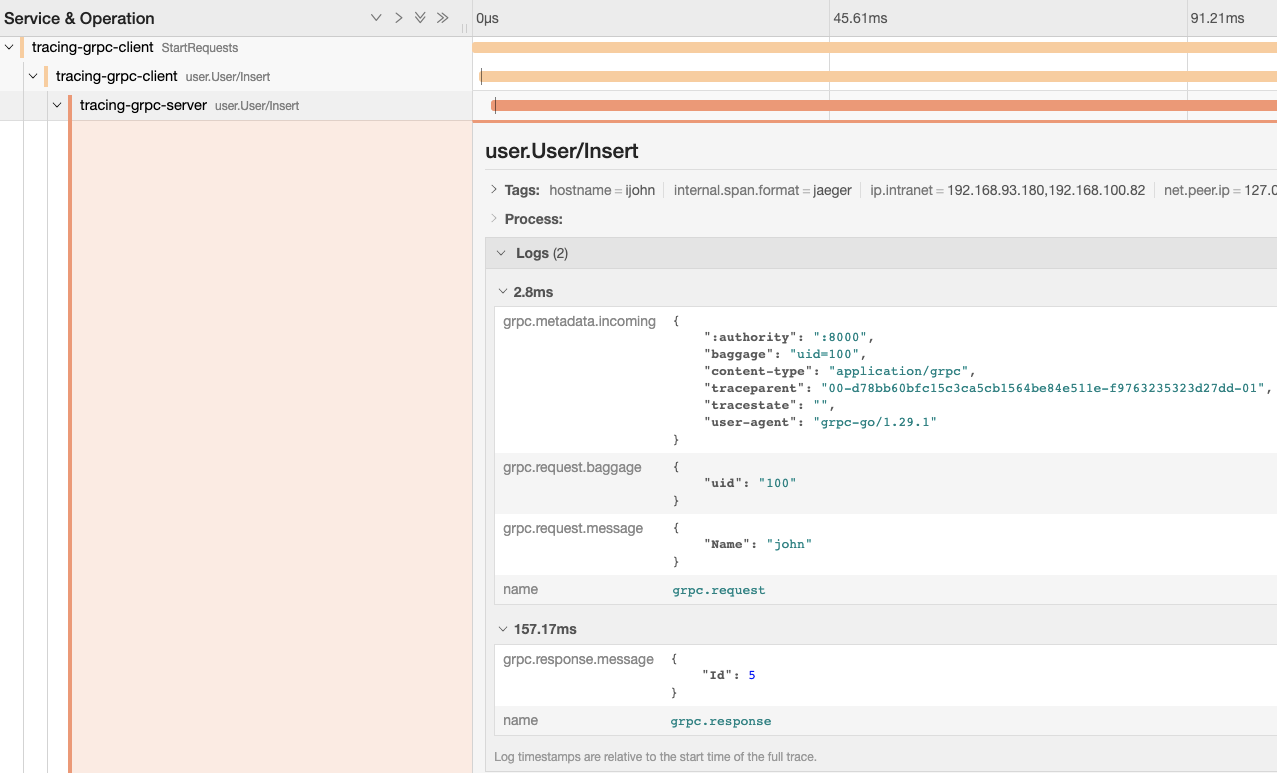Expand the Process section
1277x773 pixels.
coord(494,219)
